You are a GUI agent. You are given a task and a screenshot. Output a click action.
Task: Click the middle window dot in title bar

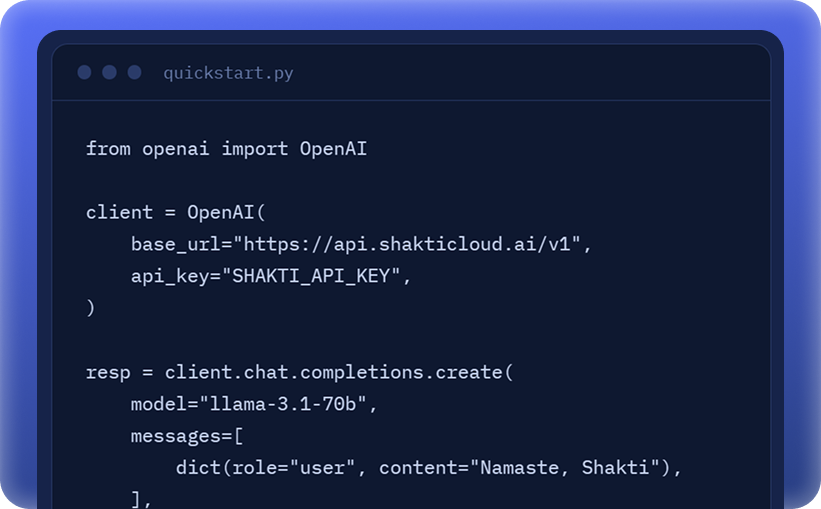click(x=109, y=72)
